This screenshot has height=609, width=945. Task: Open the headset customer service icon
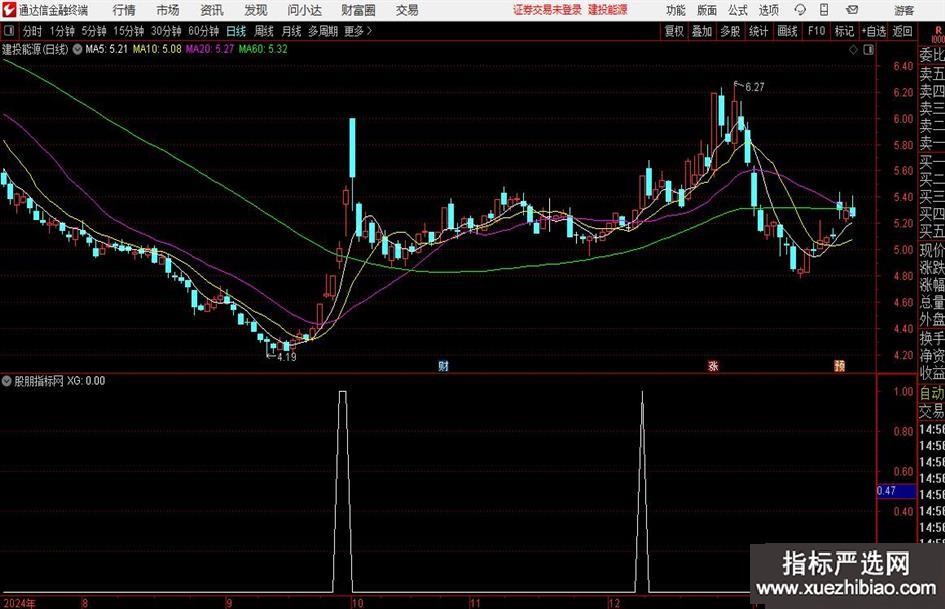[800, 10]
